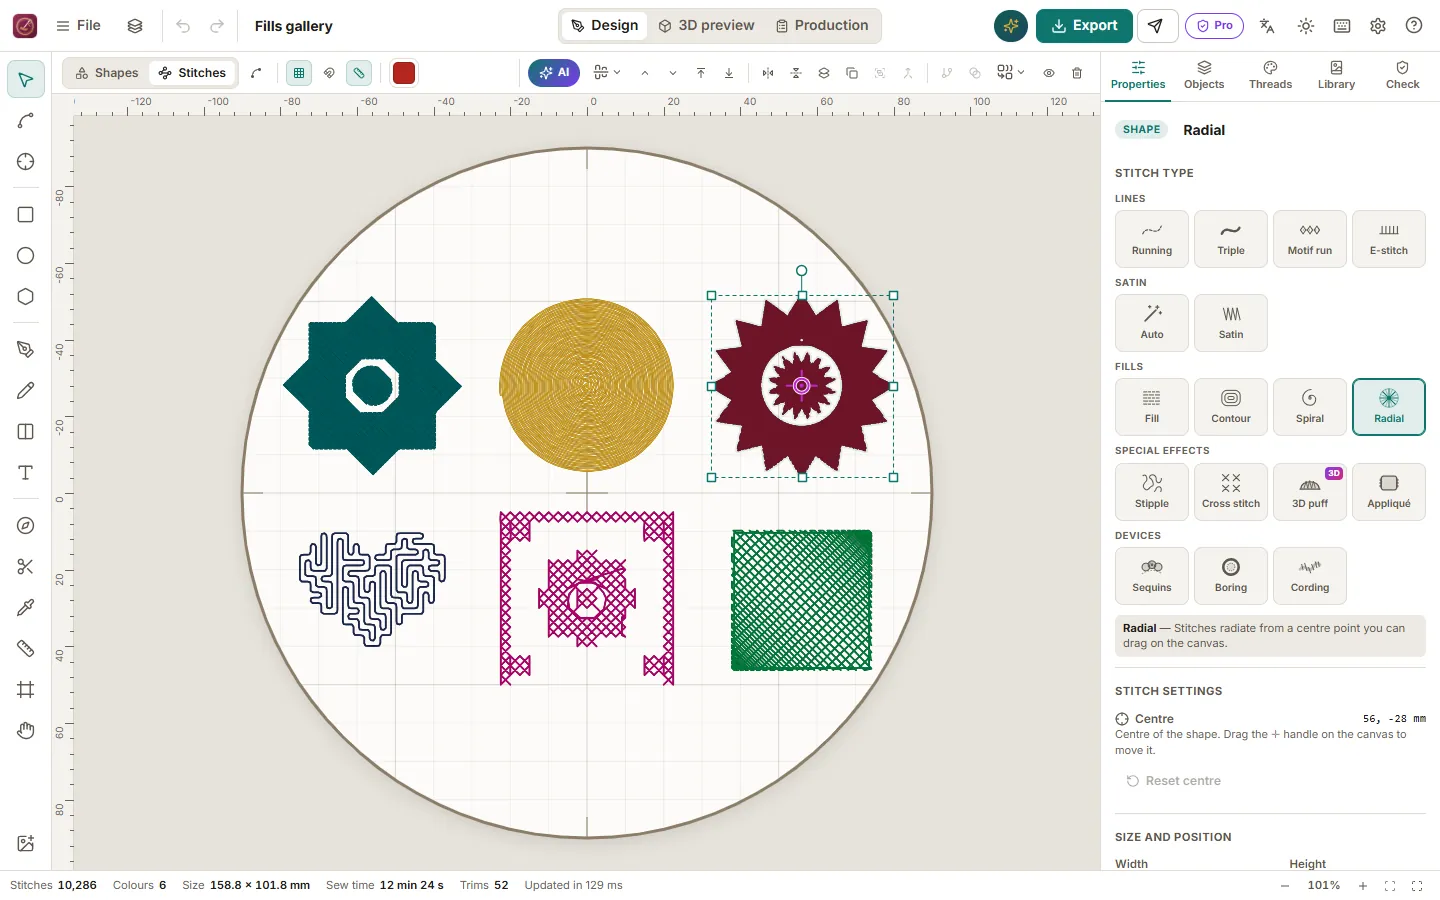Click the undo arrow
This screenshot has height=900, width=1440.
(x=183, y=26)
